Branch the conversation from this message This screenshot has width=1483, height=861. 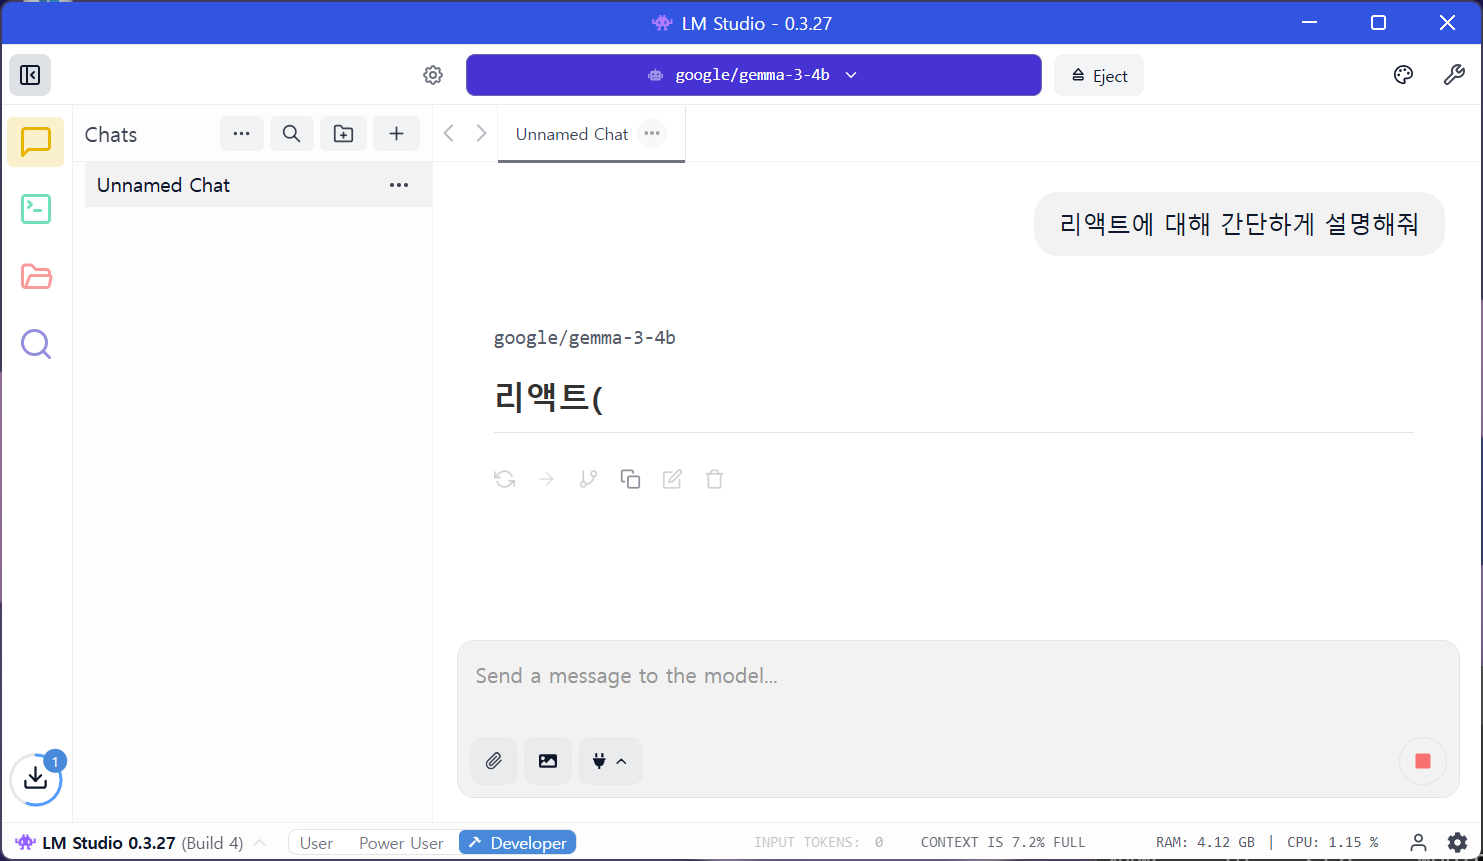[588, 479]
